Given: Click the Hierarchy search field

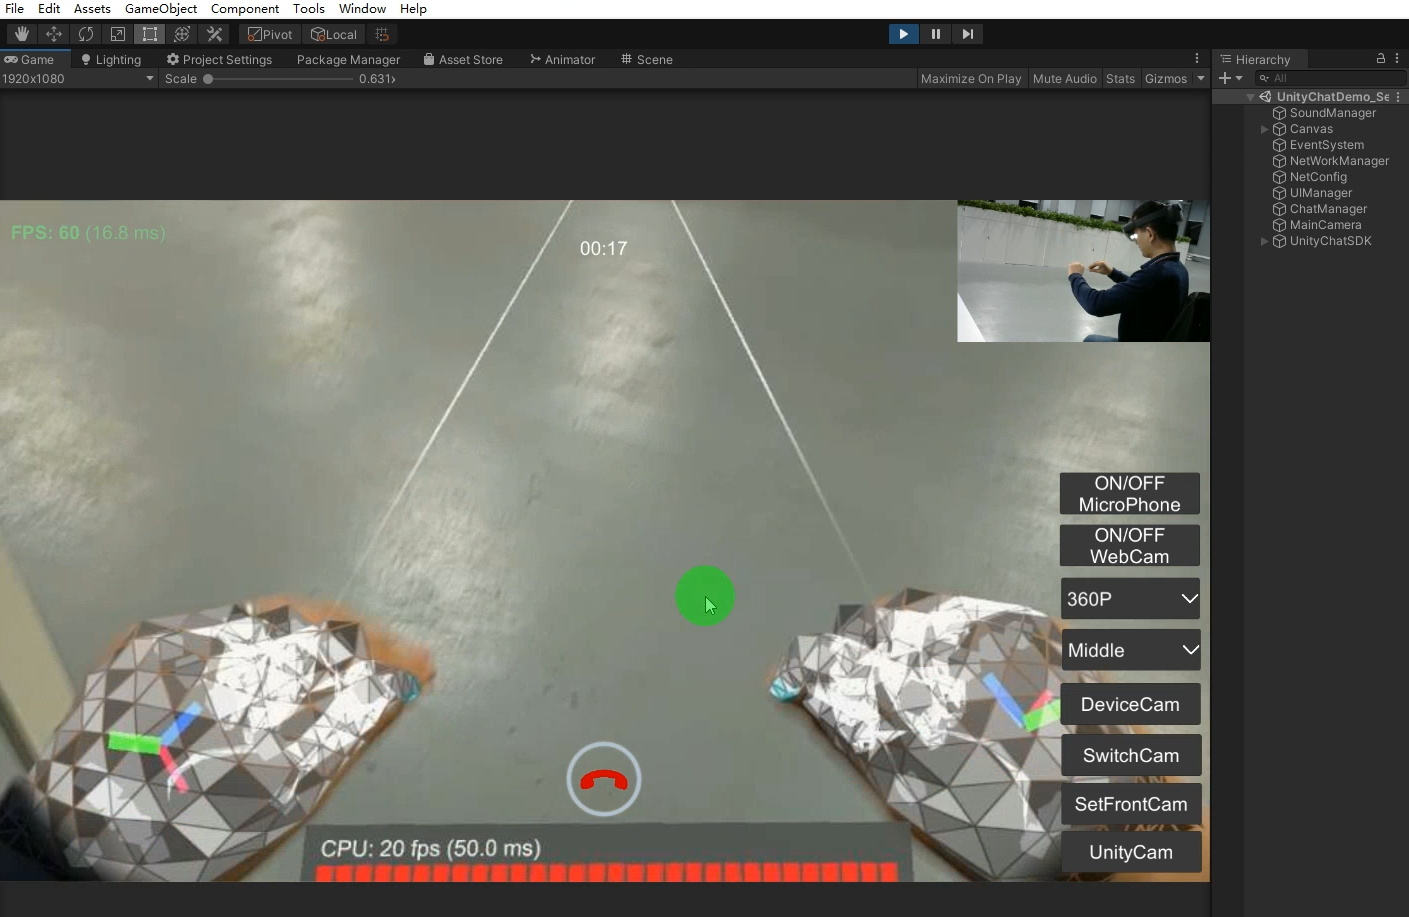Looking at the screenshot, I should pyautogui.click(x=1330, y=78).
